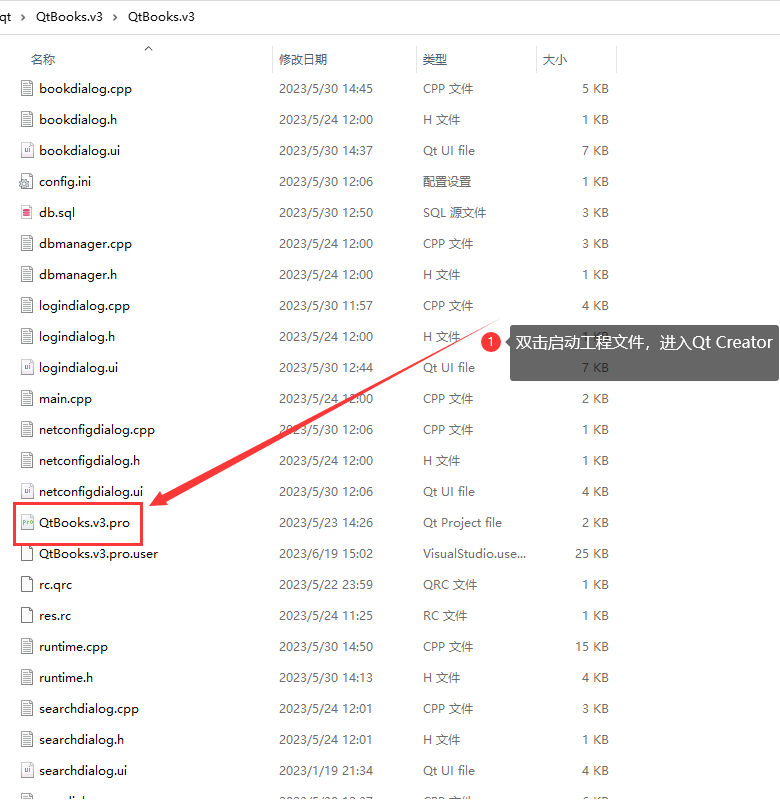The height and width of the screenshot is (802, 780).
Task: Select file name bookdialog.ui
Action: (x=79, y=150)
